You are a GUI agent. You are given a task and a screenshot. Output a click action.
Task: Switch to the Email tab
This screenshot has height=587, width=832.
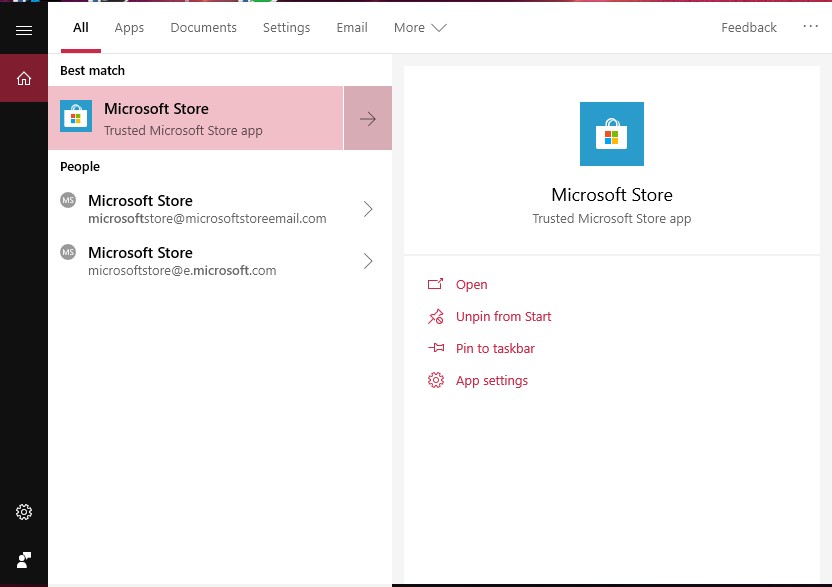pyautogui.click(x=352, y=28)
